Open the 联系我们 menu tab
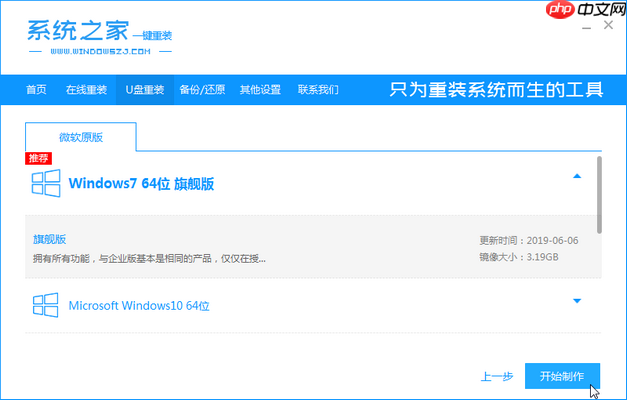This screenshot has width=627, height=400. tap(318, 90)
